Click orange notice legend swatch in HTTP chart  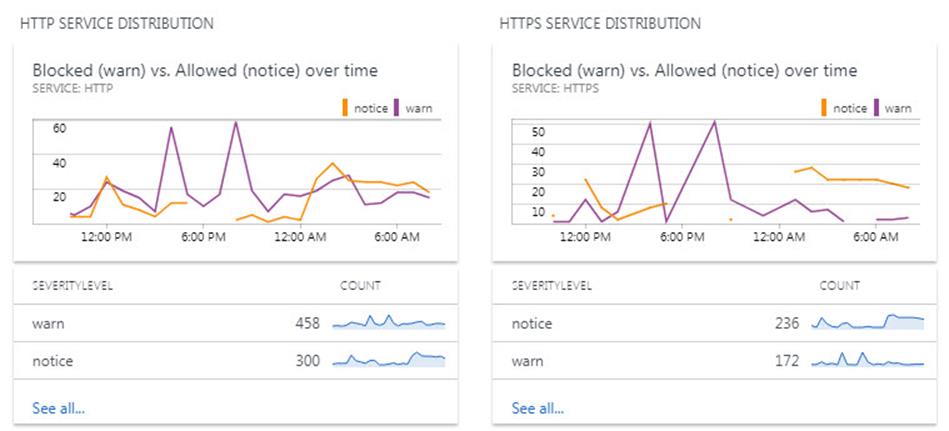tap(345, 108)
